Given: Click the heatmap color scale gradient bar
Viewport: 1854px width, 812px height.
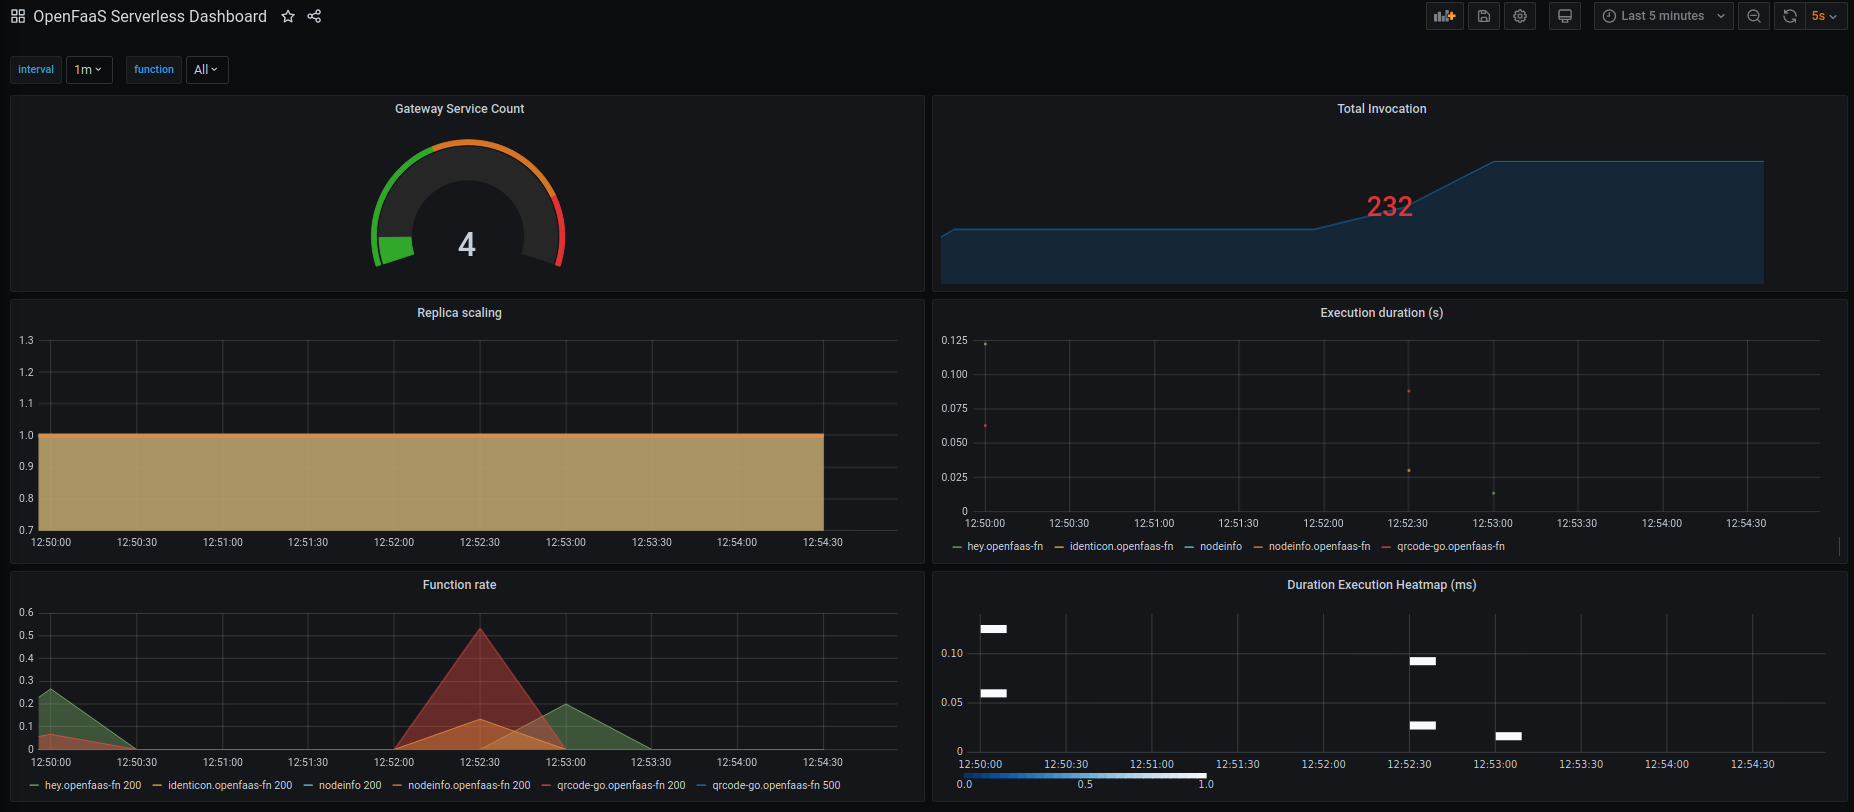Looking at the screenshot, I should (x=1085, y=775).
